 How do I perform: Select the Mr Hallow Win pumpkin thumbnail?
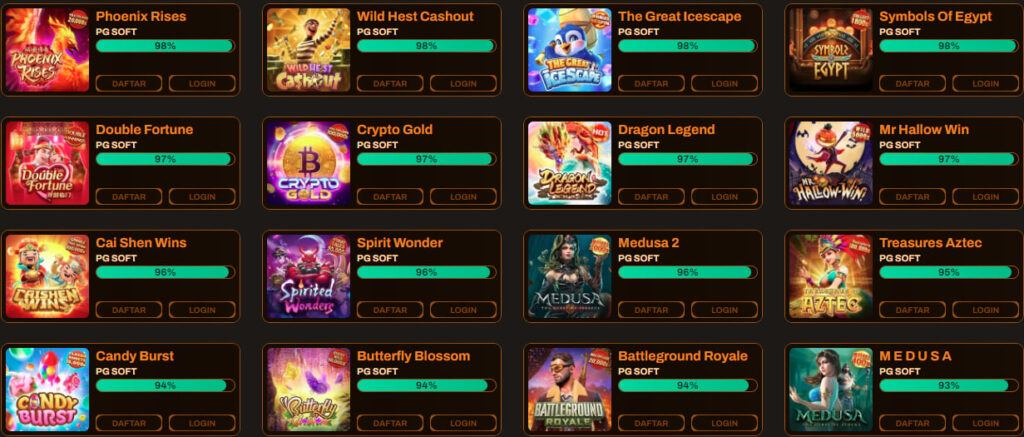click(831, 163)
